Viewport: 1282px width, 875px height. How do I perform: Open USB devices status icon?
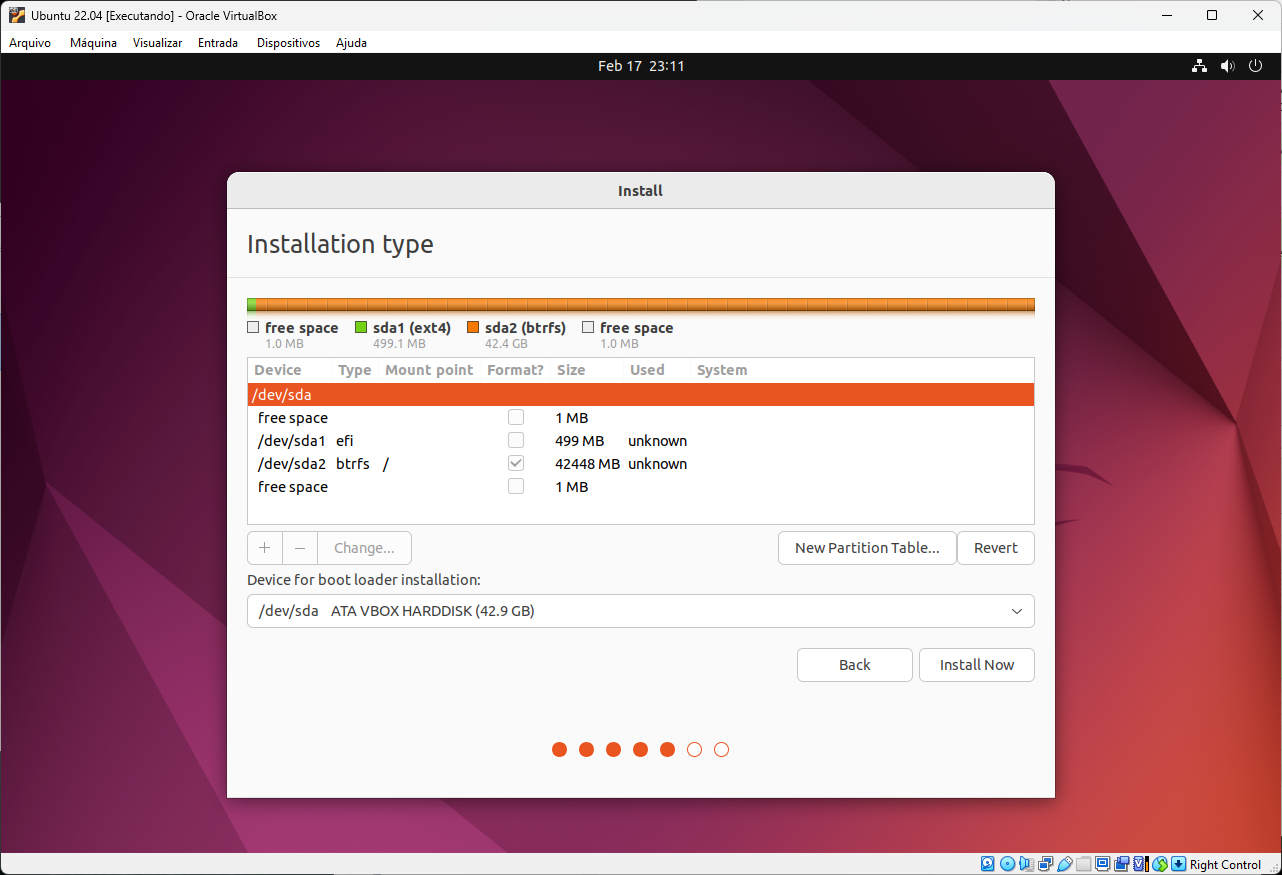tap(1064, 864)
